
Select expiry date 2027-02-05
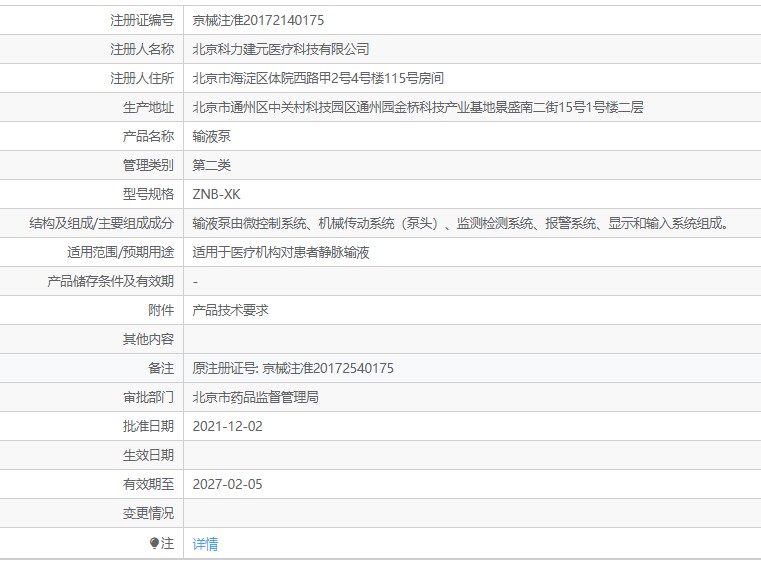coord(227,484)
